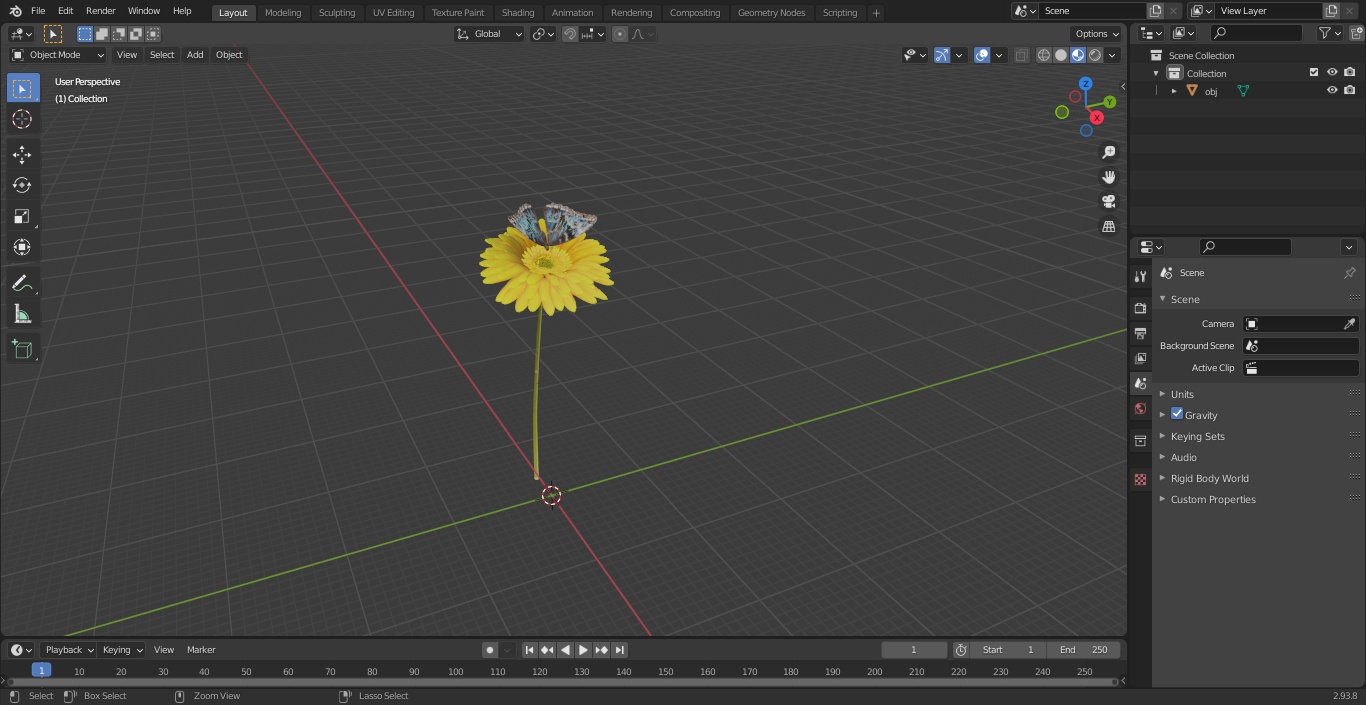Screen dimensions: 1366x705
Task: Select the Annotate tool
Action: pyautogui.click(x=22, y=284)
